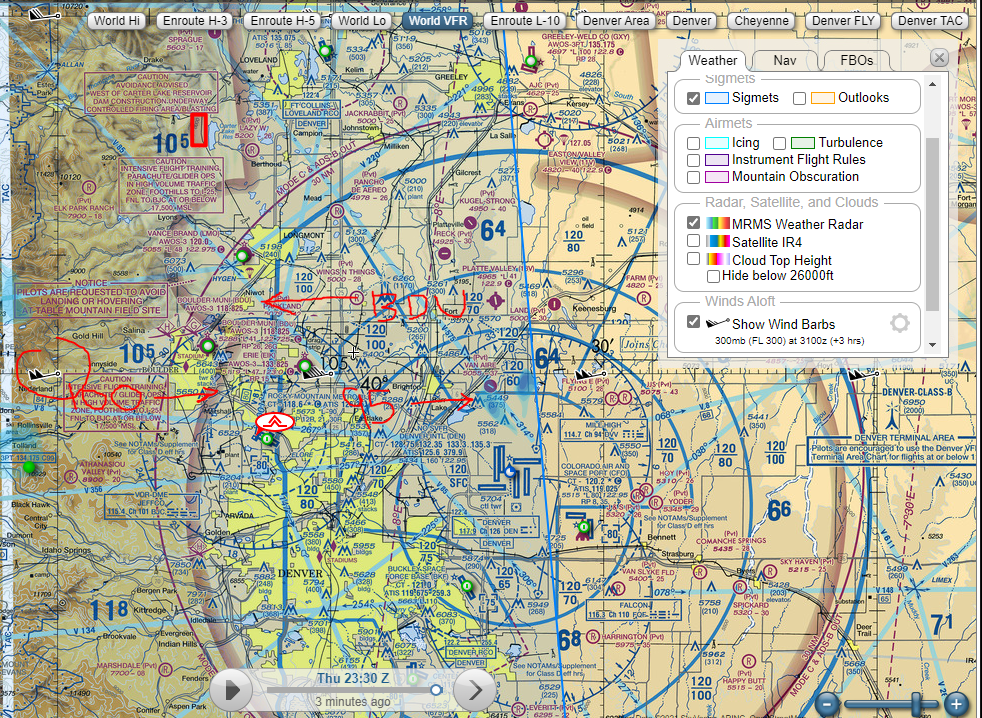Check Hide below 26000ft option
982x718 pixels.
[713, 276]
